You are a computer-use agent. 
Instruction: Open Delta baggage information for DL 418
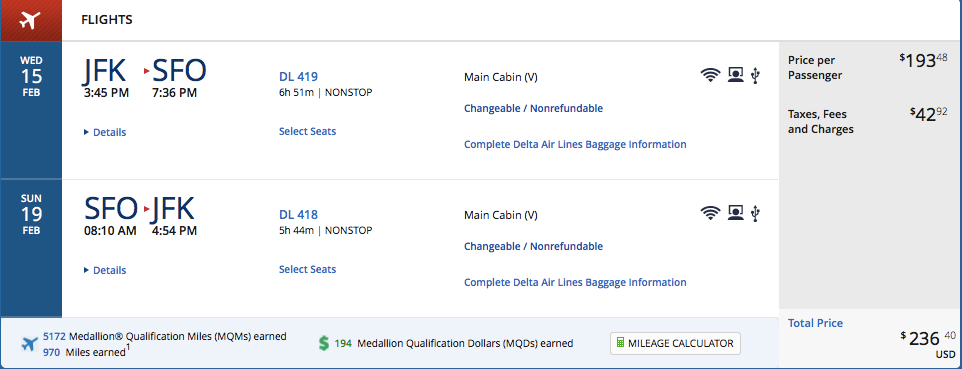(x=575, y=282)
